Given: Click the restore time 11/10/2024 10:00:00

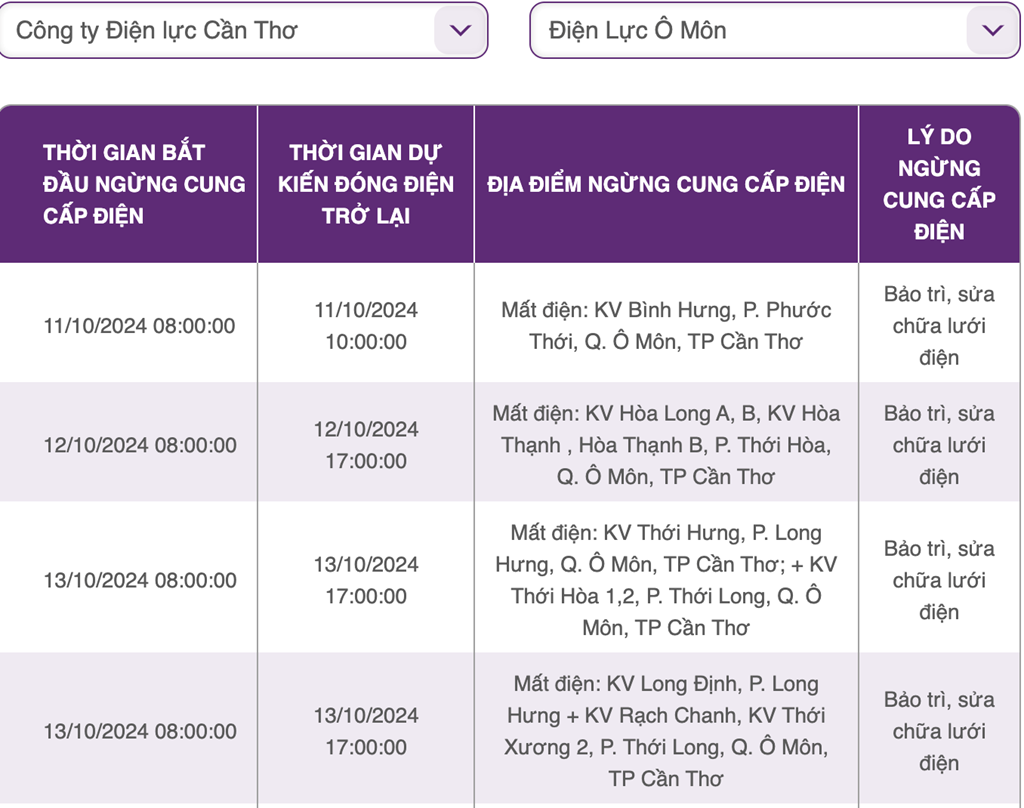Looking at the screenshot, I should tap(366, 325).
